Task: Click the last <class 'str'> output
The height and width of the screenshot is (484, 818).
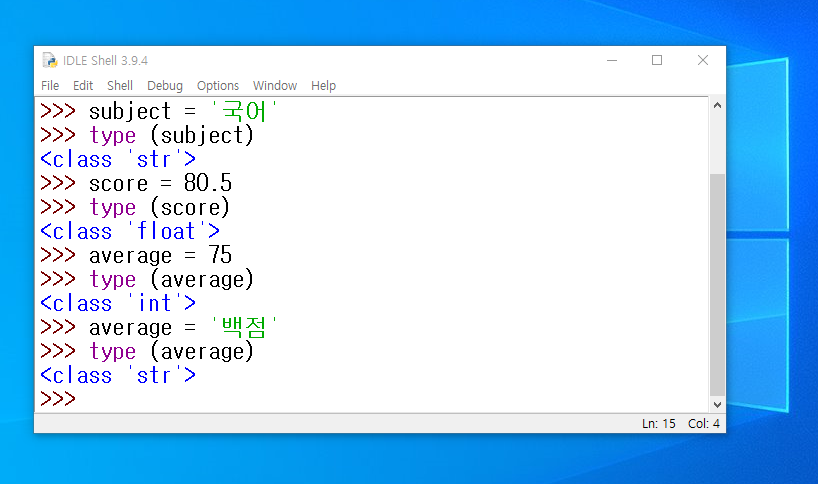Action: click(118, 375)
